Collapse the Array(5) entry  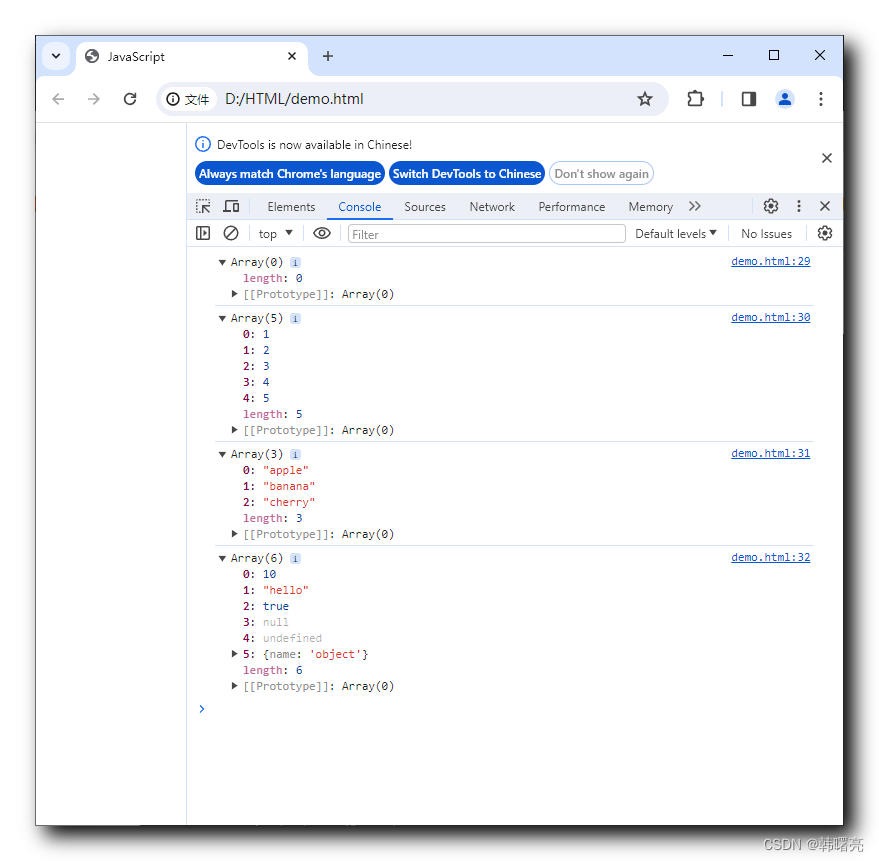click(x=223, y=318)
